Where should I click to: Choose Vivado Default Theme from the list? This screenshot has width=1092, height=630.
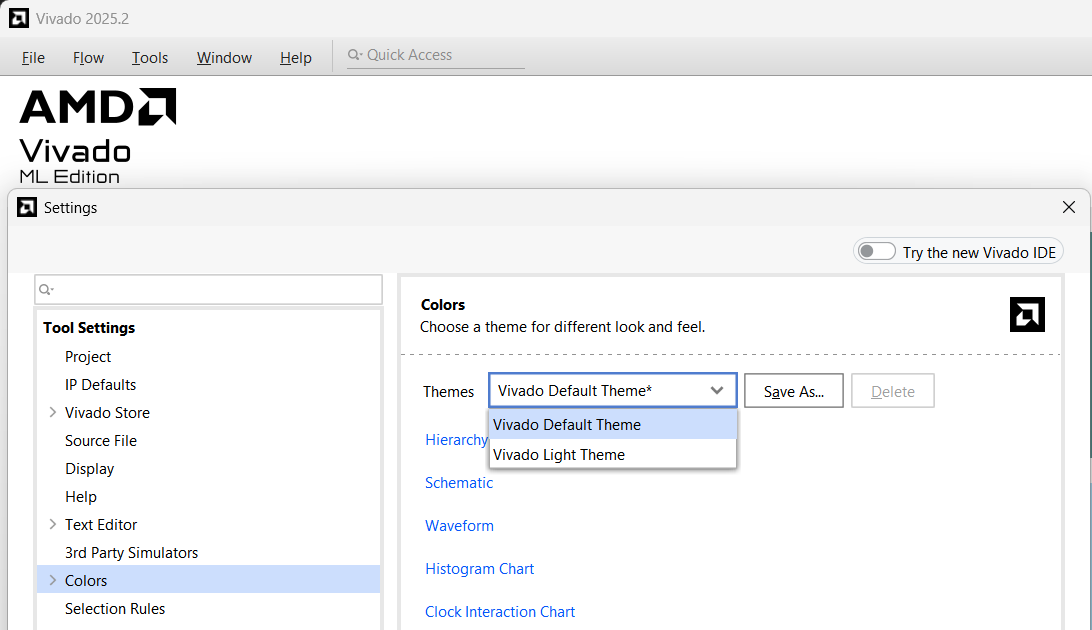click(x=613, y=425)
